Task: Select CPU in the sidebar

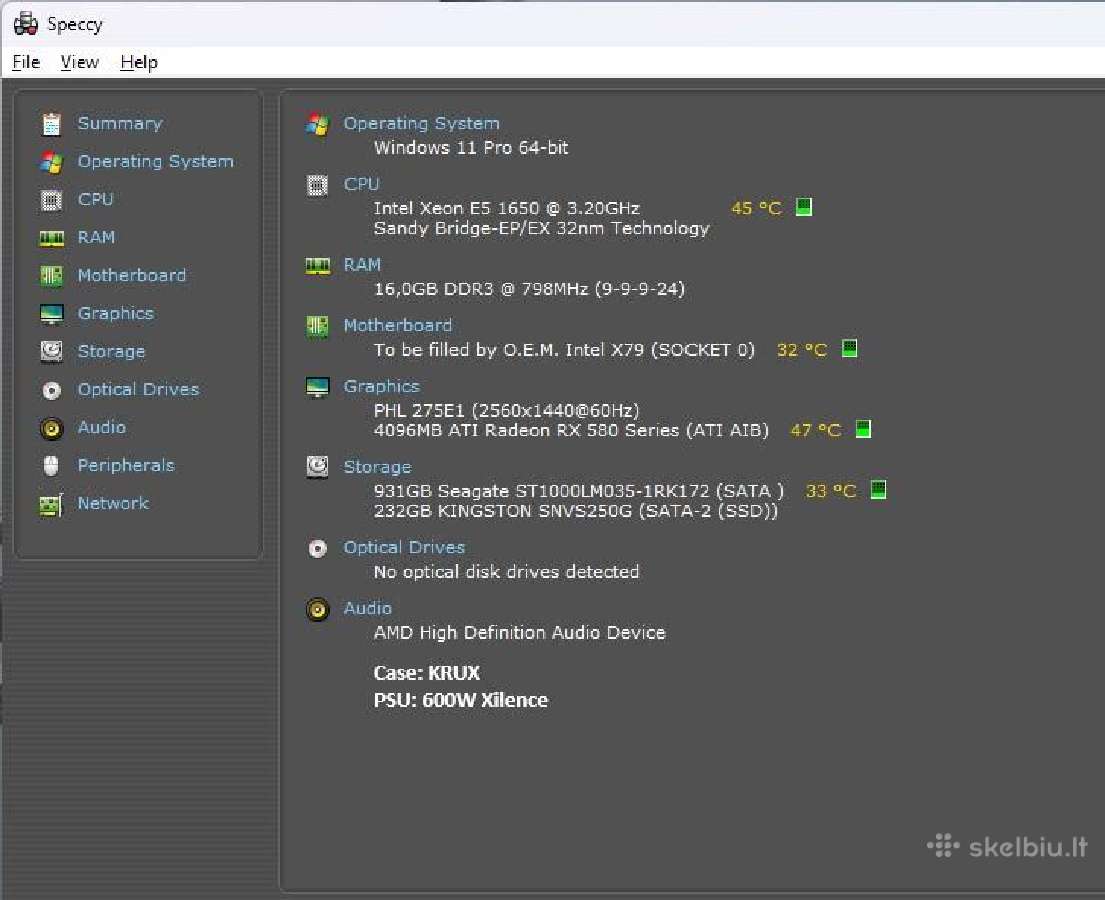Action: click(95, 199)
